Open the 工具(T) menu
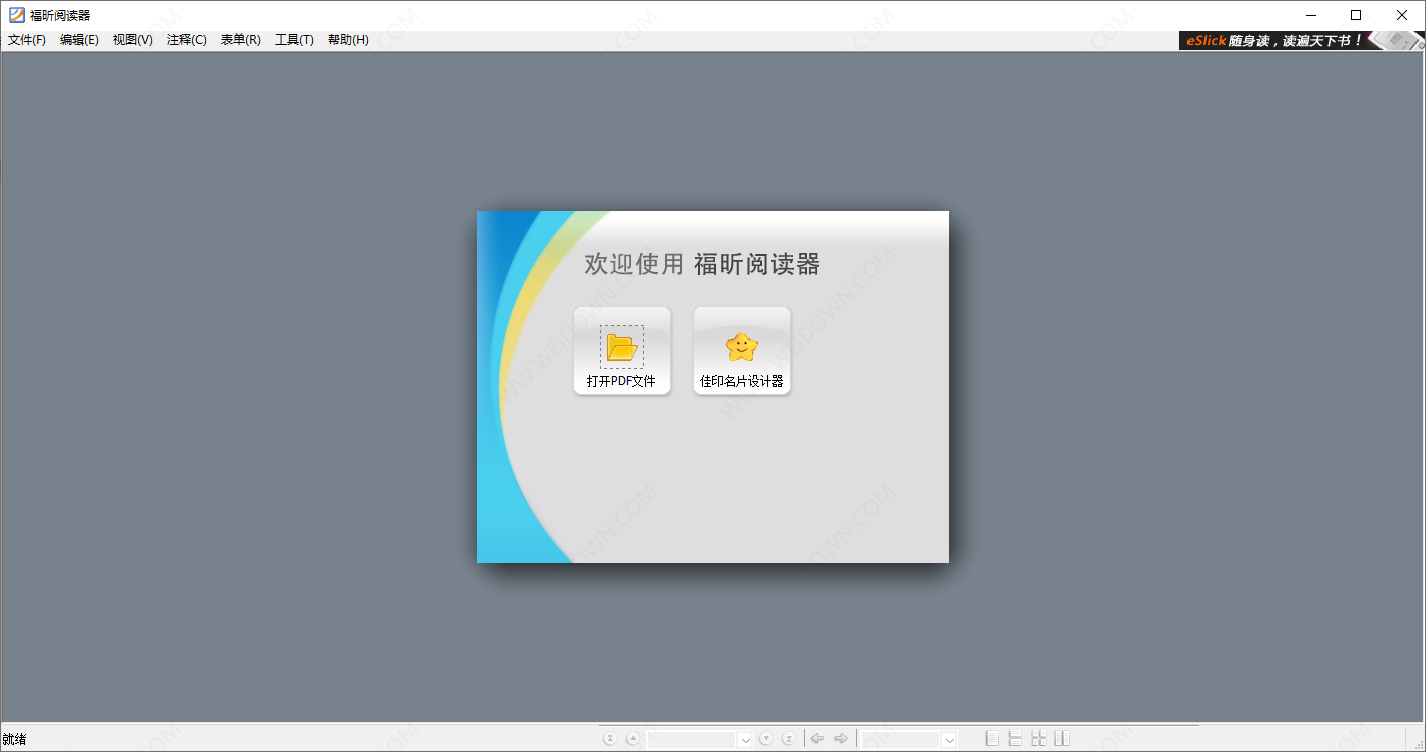The width and height of the screenshot is (1426, 752). click(295, 40)
